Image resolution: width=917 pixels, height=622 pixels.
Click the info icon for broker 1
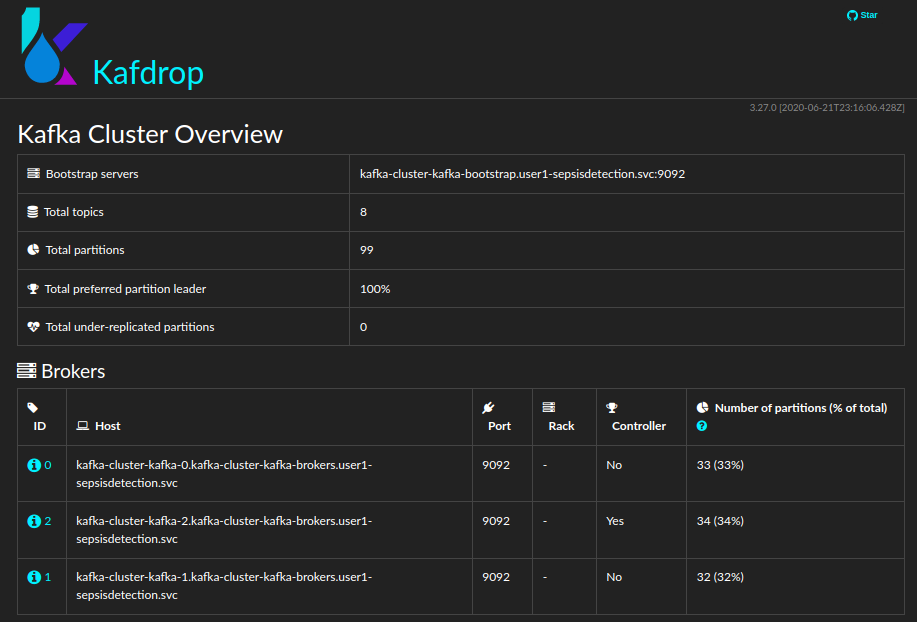34,577
